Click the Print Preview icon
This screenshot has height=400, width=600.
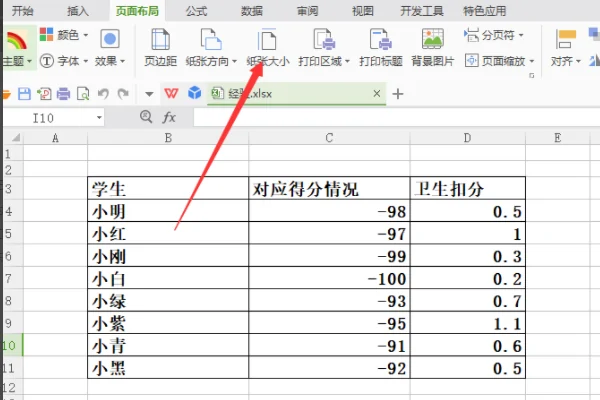tap(83, 94)
